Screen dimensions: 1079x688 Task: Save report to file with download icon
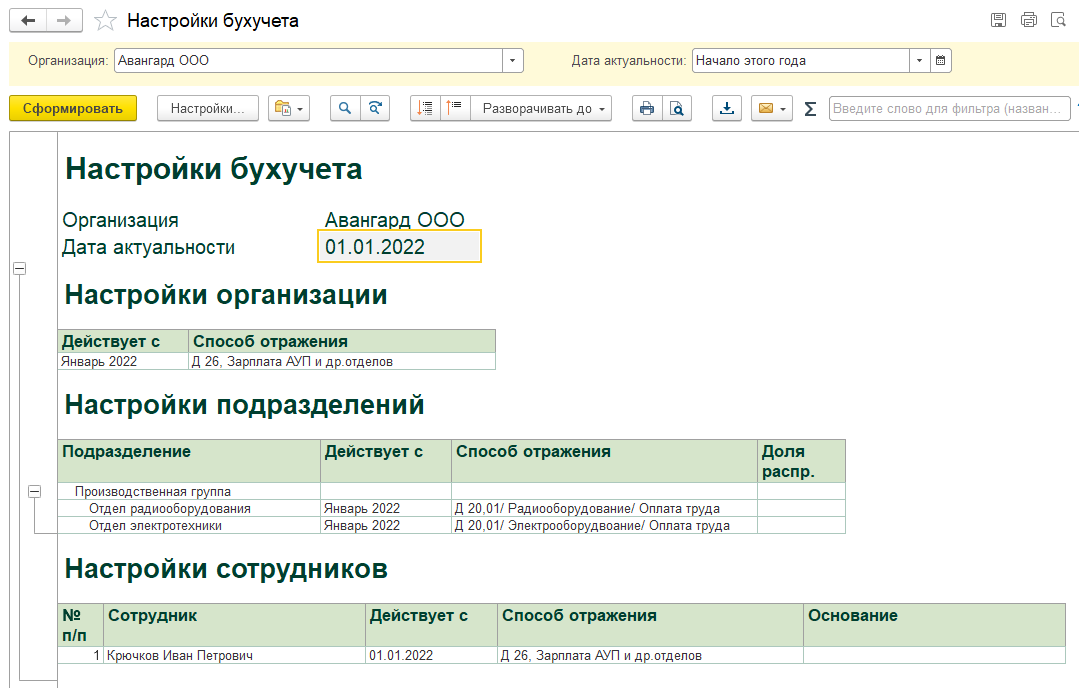[x=727, y=109]
